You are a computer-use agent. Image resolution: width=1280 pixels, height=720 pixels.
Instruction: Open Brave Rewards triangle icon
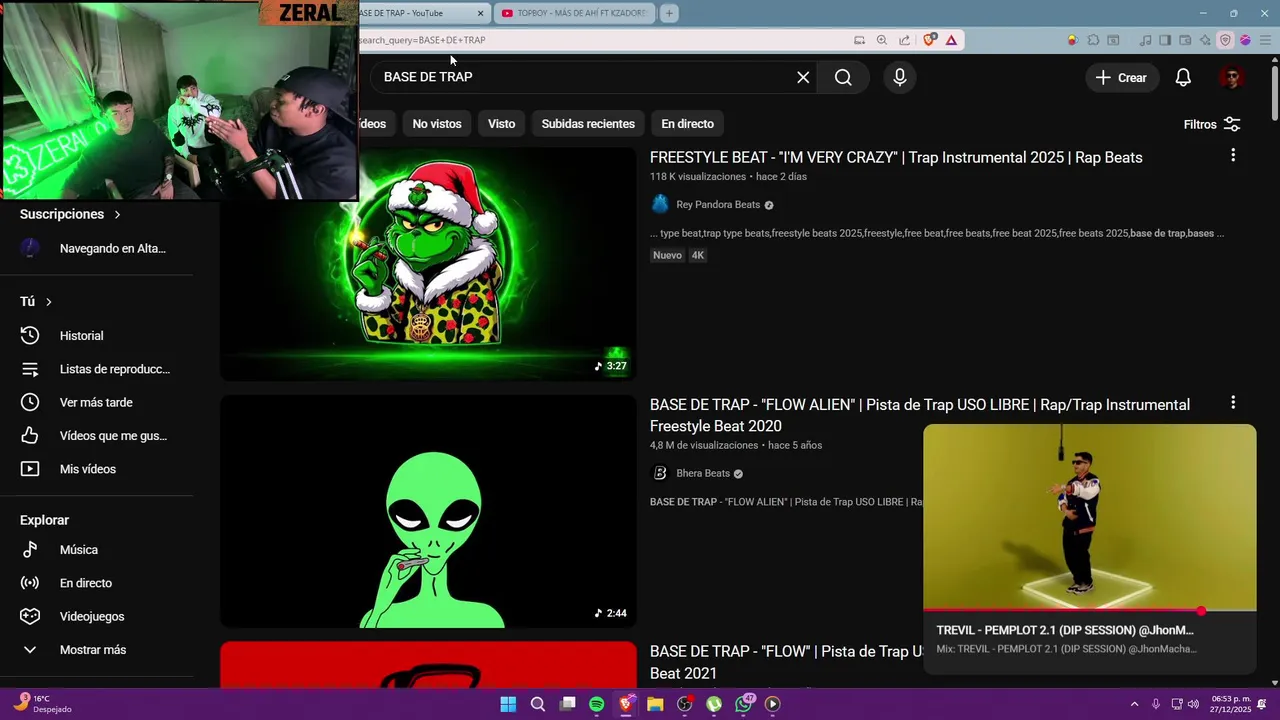(951, 40)
